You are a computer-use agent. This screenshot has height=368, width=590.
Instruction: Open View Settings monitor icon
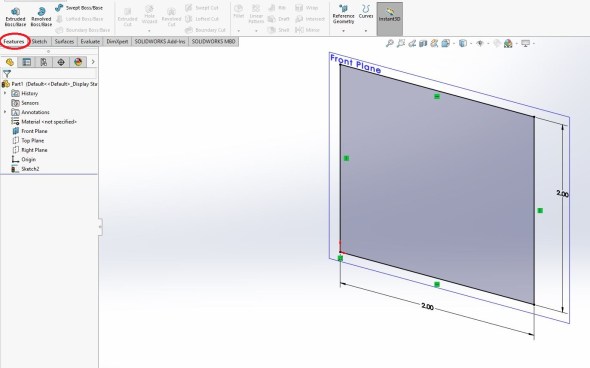pos(526,44)
